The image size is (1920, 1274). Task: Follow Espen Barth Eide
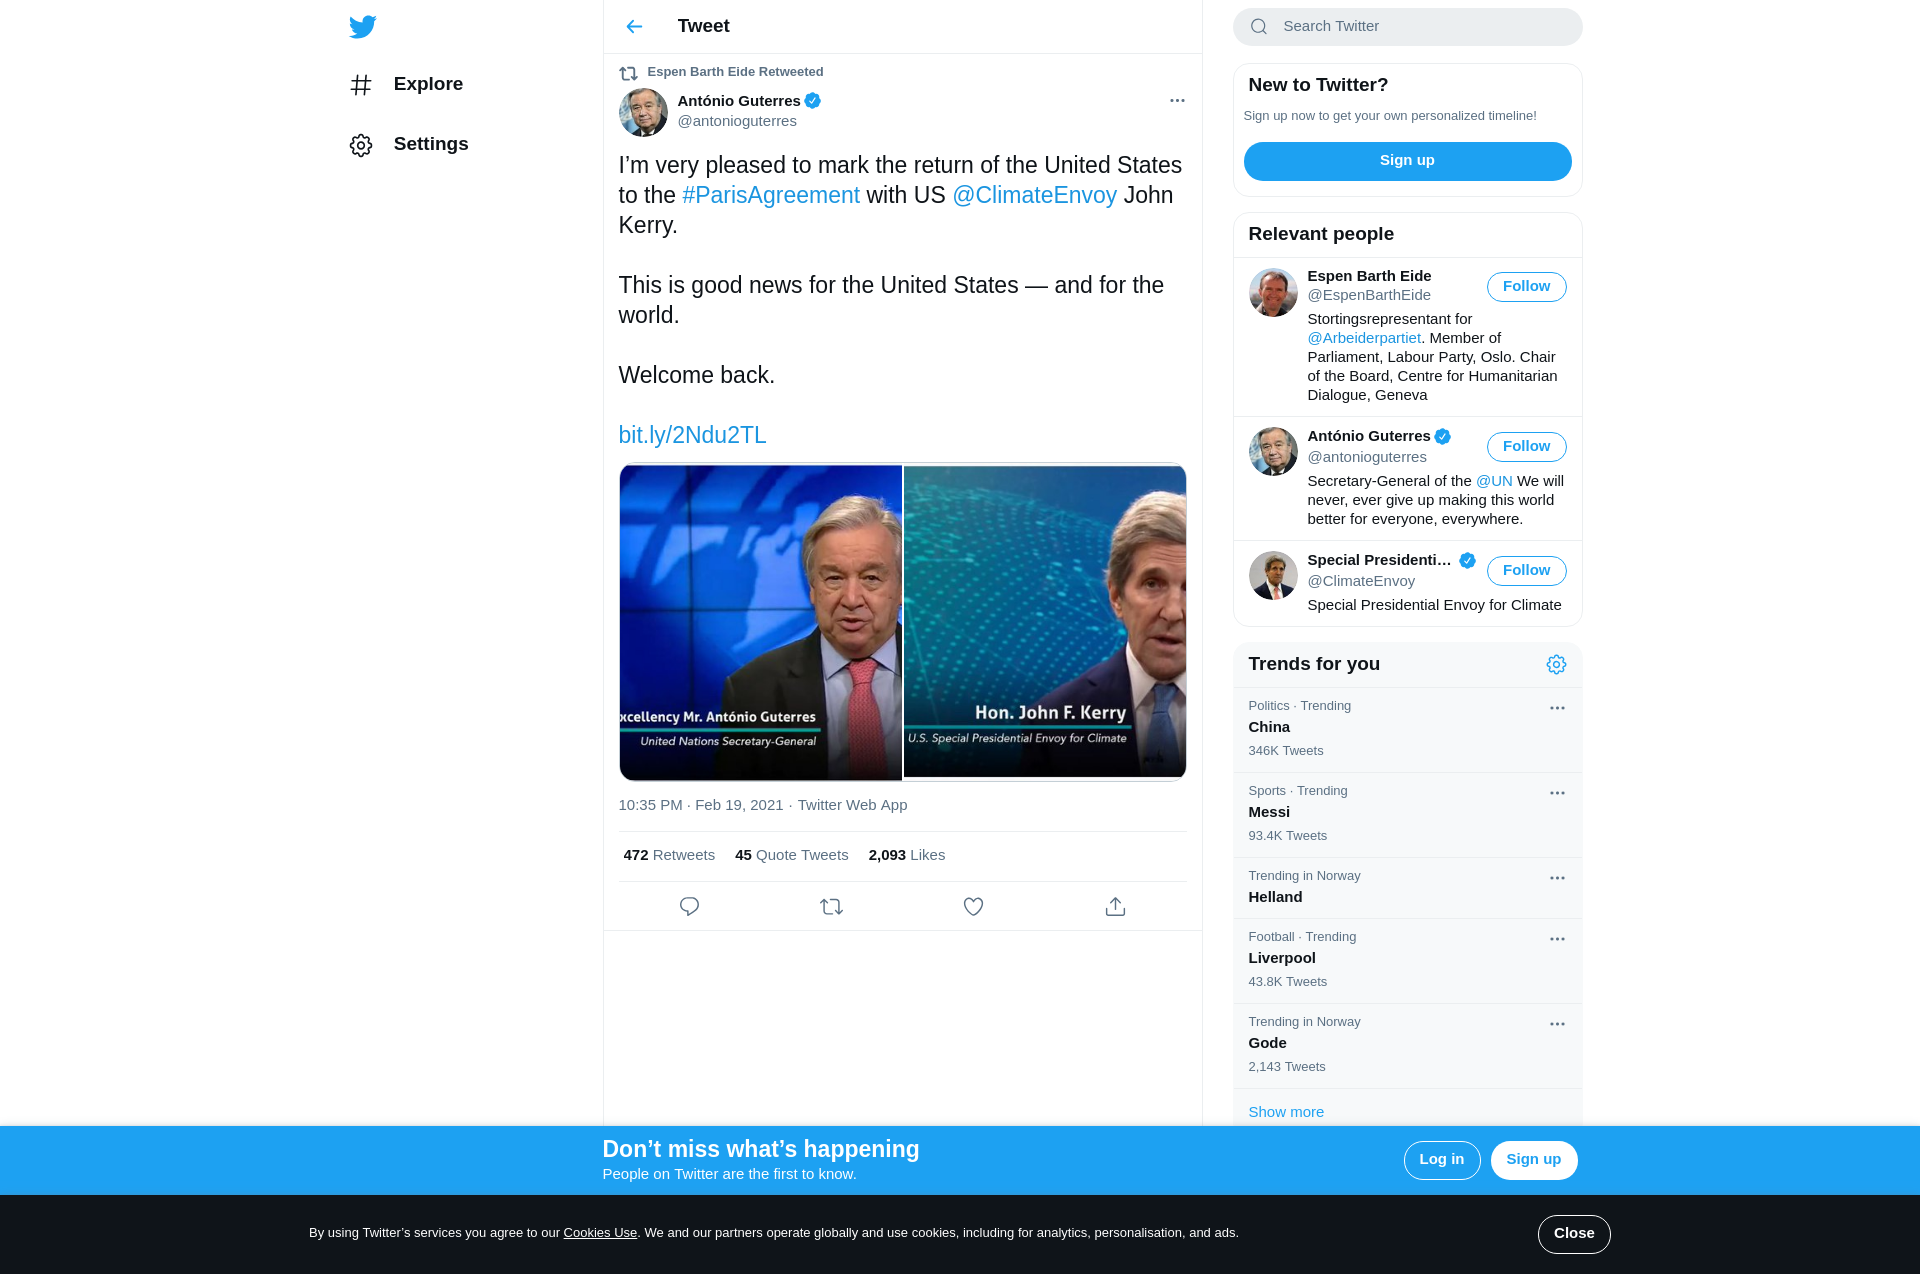click(x=1526, y=286)
